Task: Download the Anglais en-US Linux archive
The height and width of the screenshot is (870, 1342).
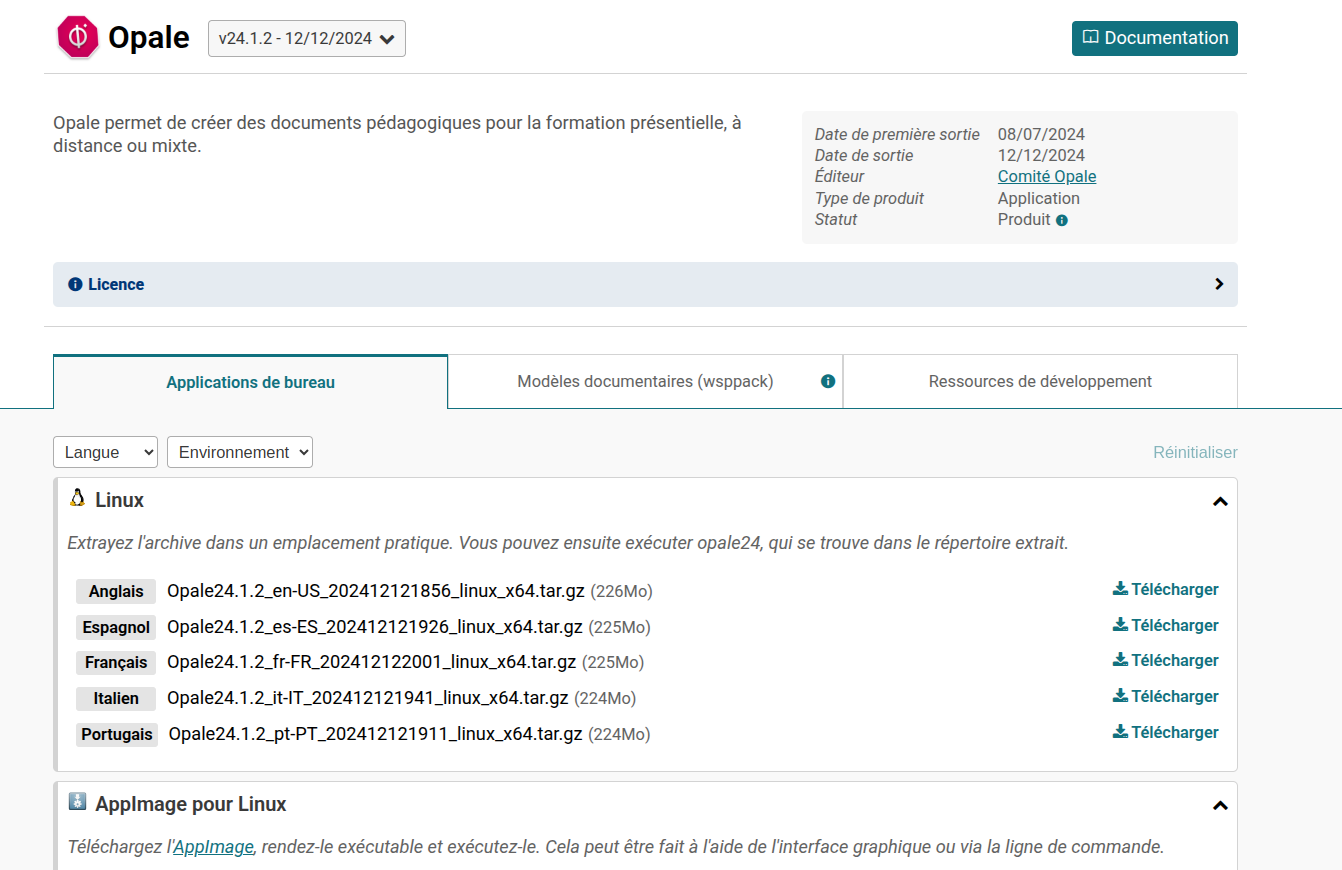Action: [x=1166, y=589]
